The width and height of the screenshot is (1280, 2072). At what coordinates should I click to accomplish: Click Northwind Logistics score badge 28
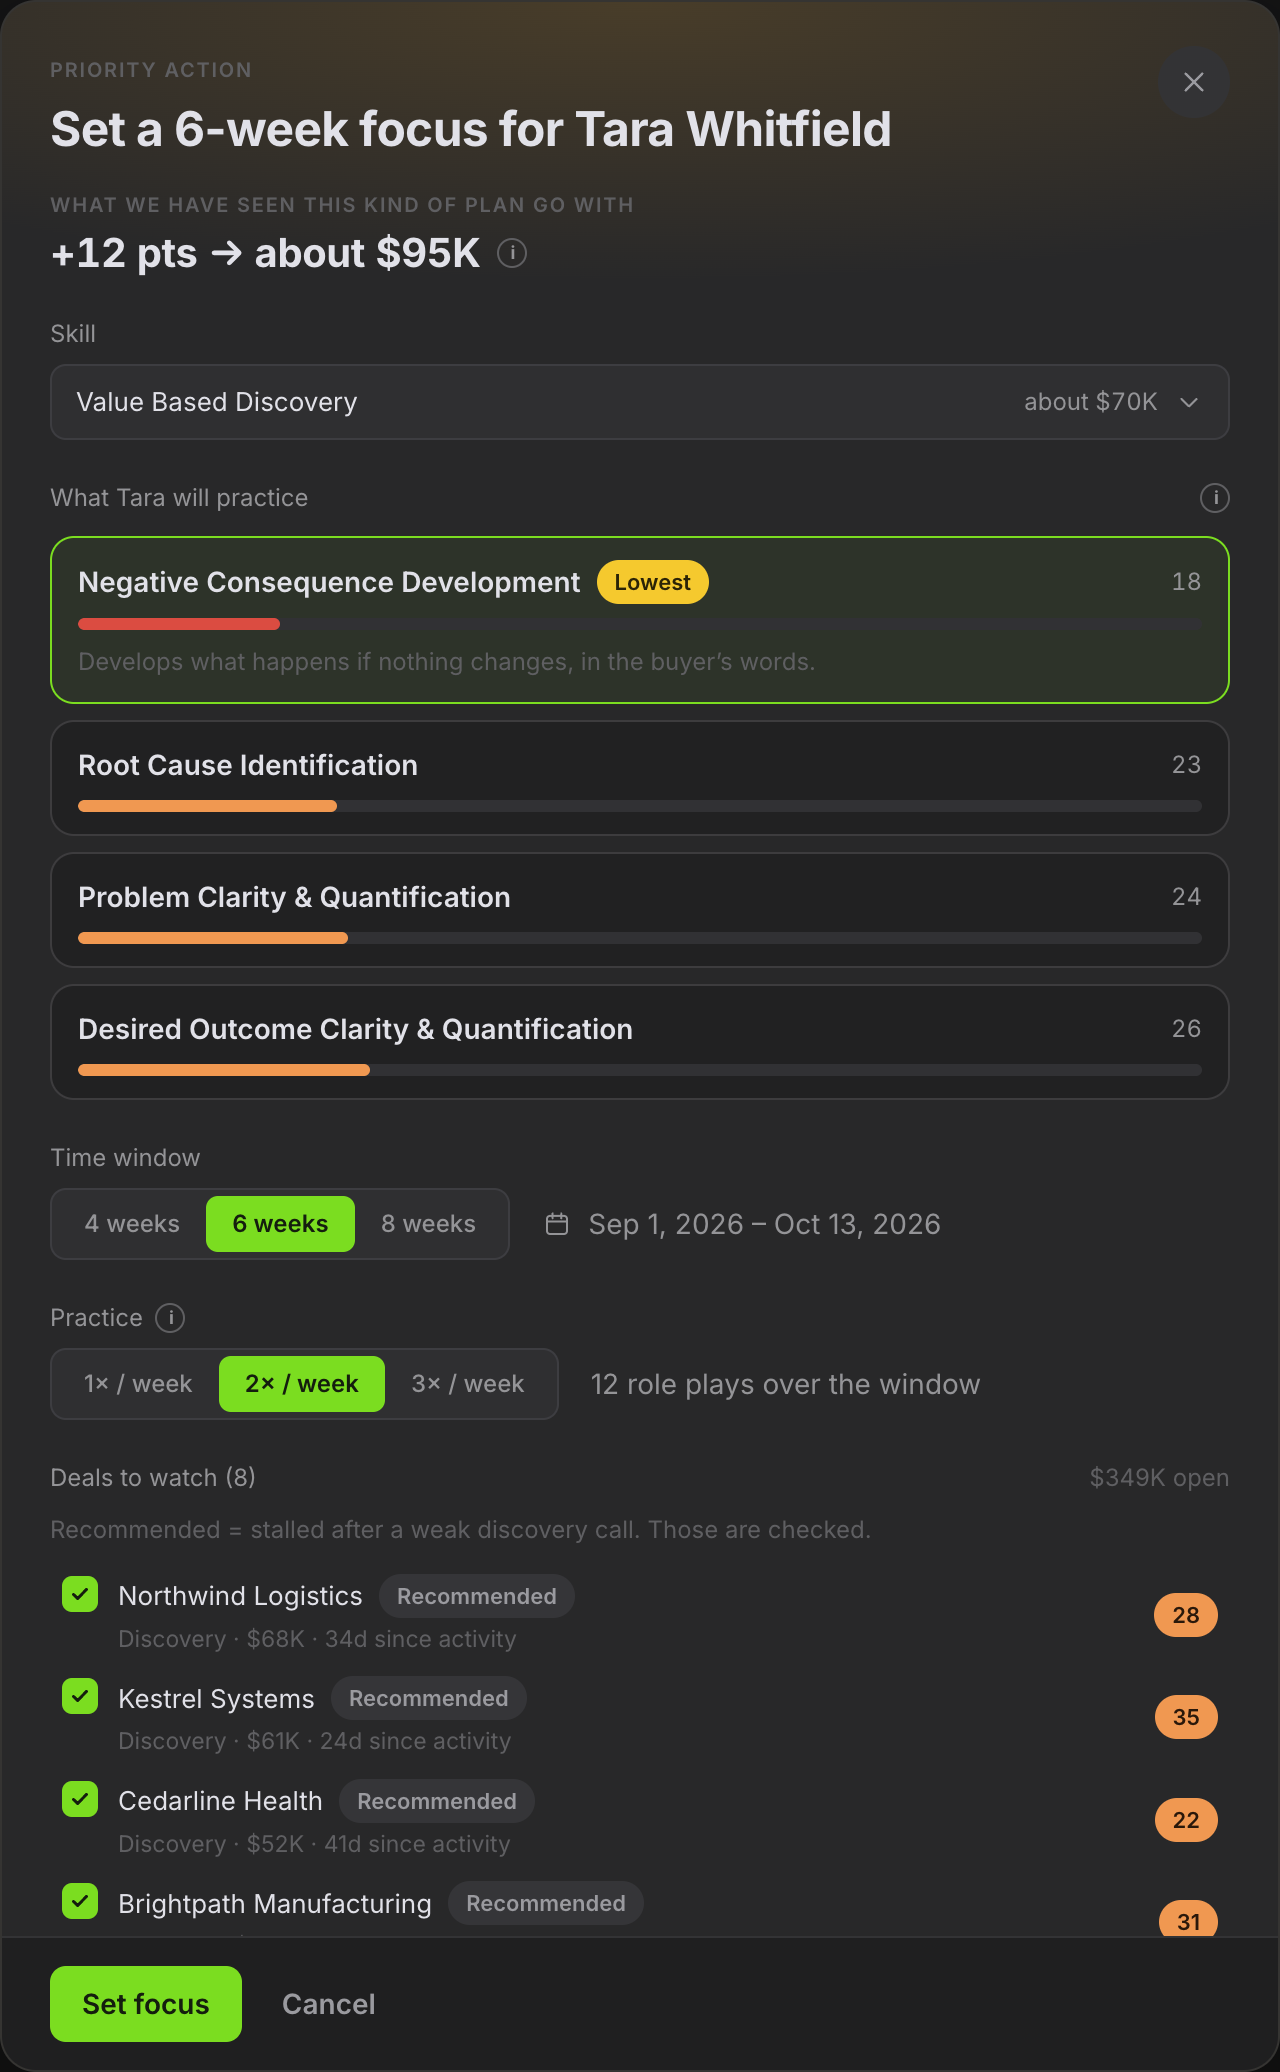click(x=1186, y=1615)
